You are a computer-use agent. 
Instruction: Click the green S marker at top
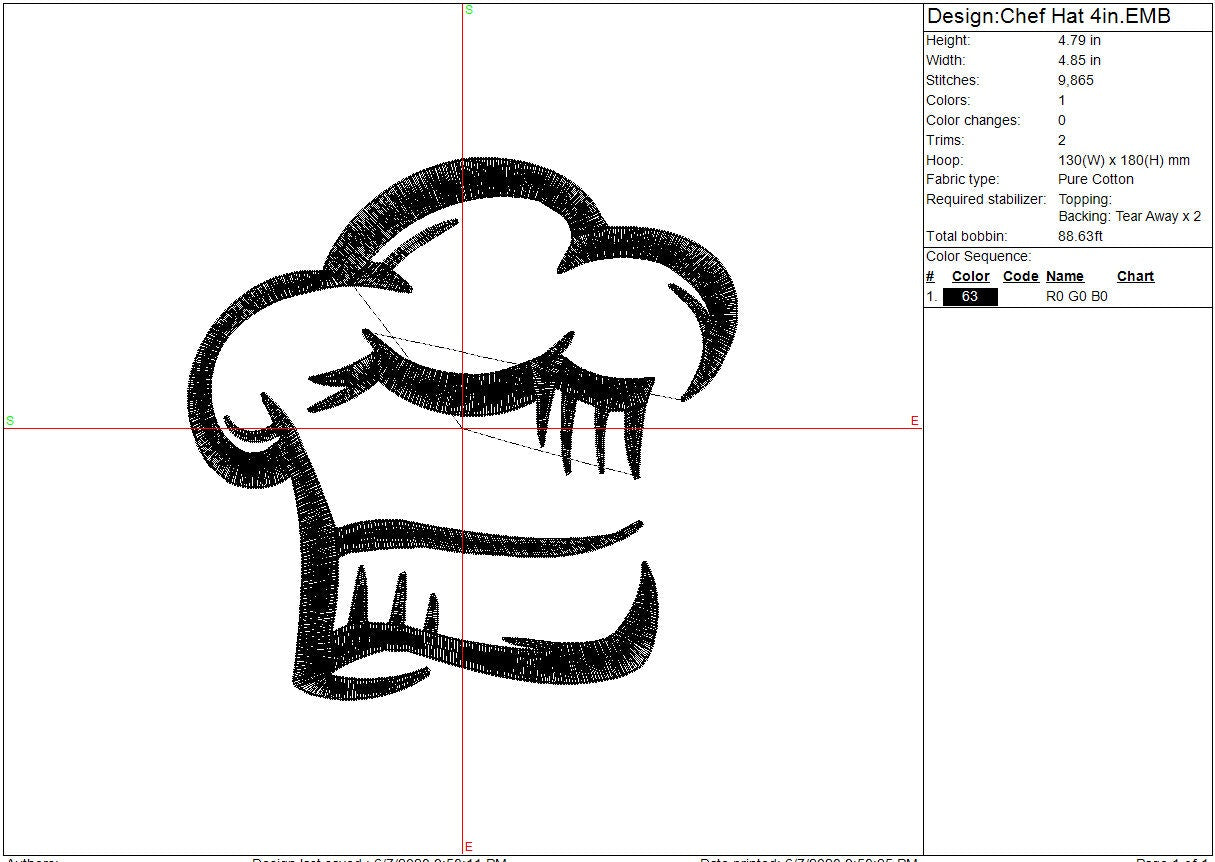[469, 10]
